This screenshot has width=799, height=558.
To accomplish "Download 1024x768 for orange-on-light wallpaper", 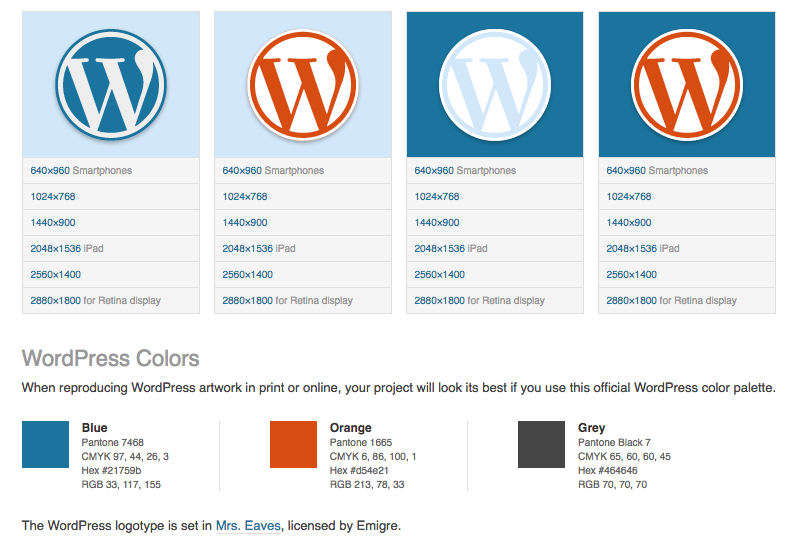I will coord(245,197).
